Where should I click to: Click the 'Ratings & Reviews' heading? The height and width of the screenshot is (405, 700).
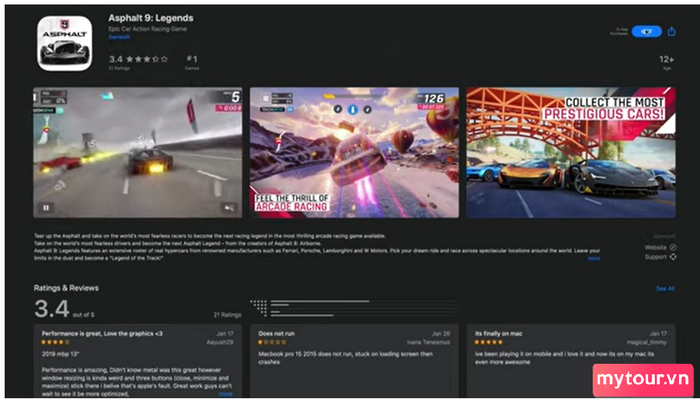[x=66, y=288]
